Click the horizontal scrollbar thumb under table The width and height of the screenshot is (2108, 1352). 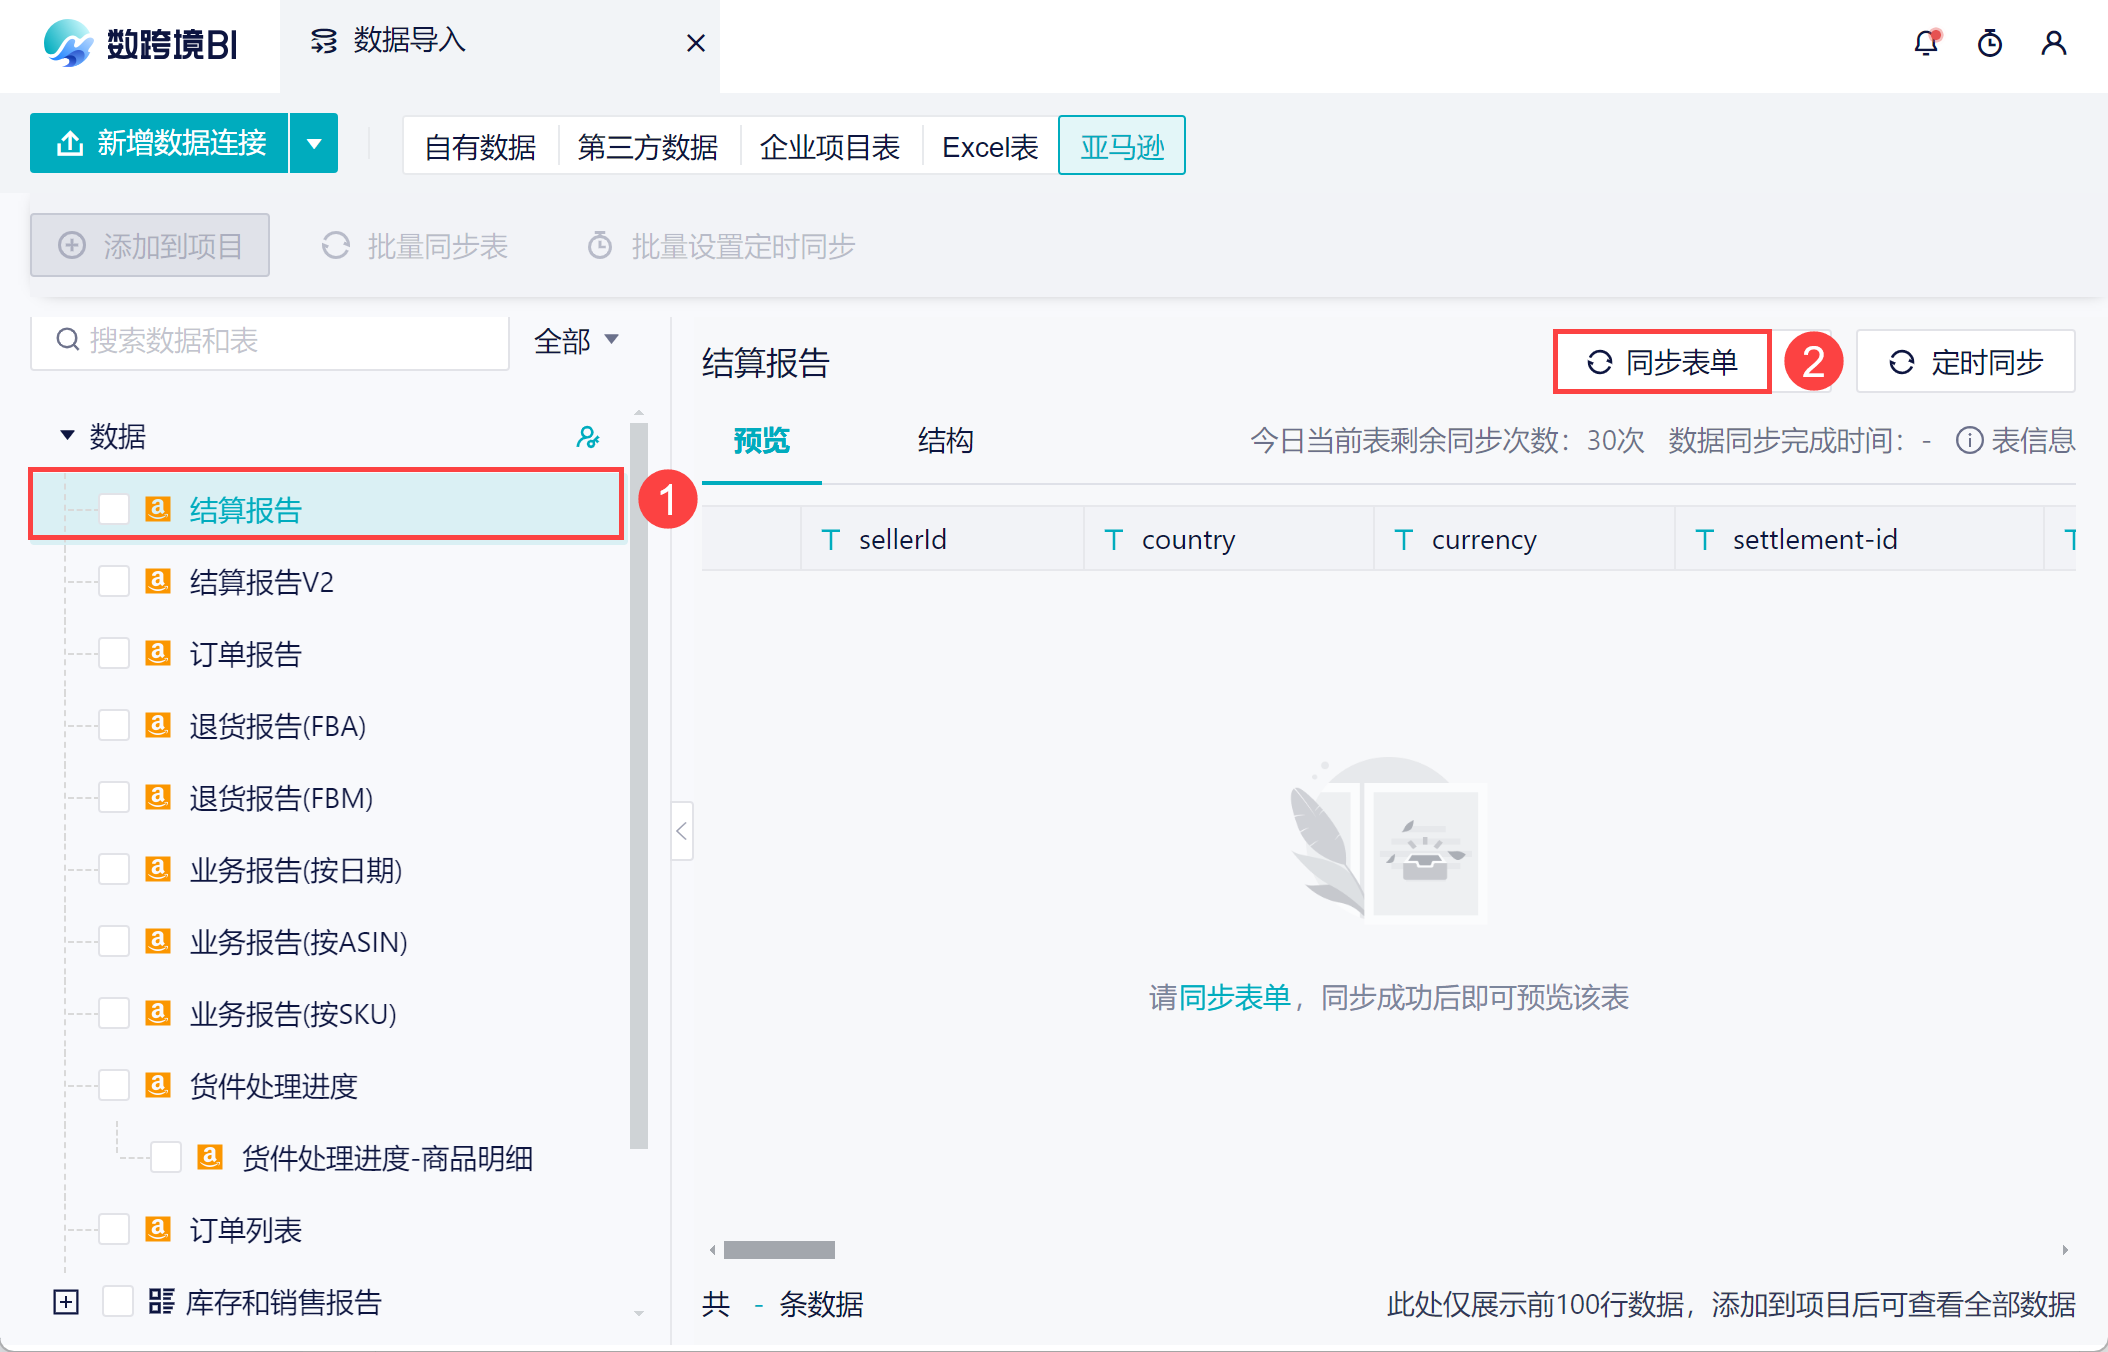click(779, 1250)
